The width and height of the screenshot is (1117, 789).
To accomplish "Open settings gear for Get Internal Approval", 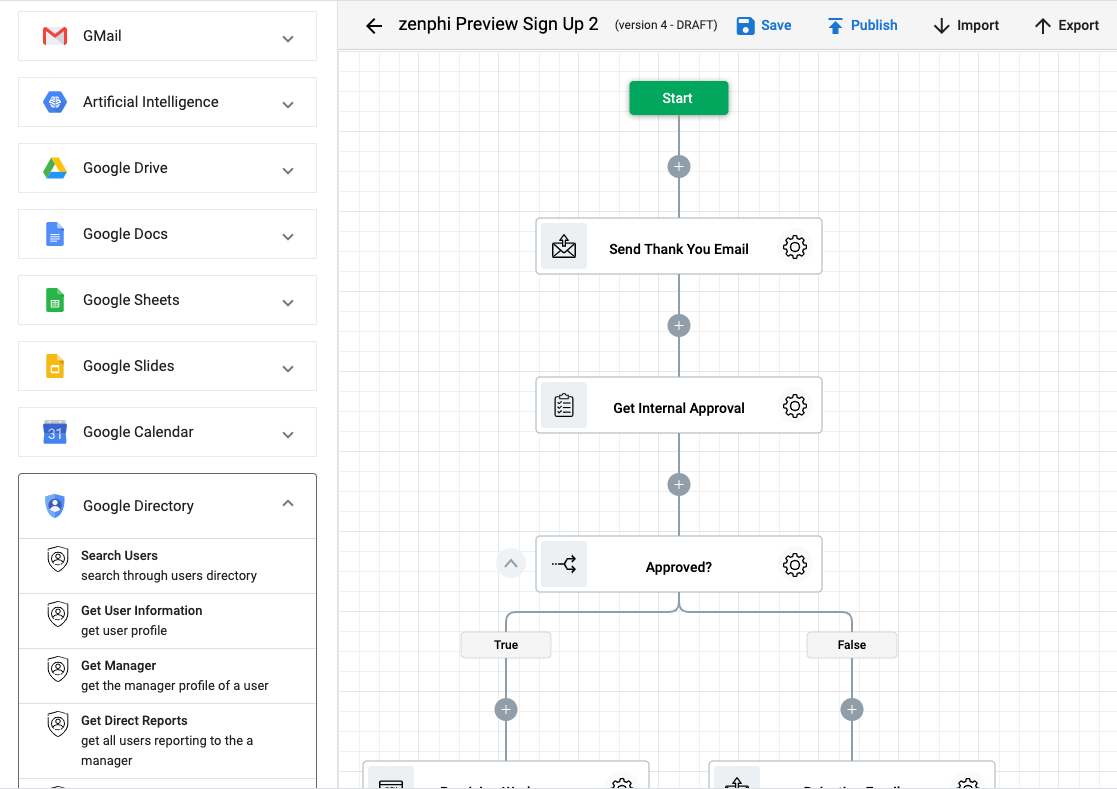I will pyautogui.click(x=794, y=406).
